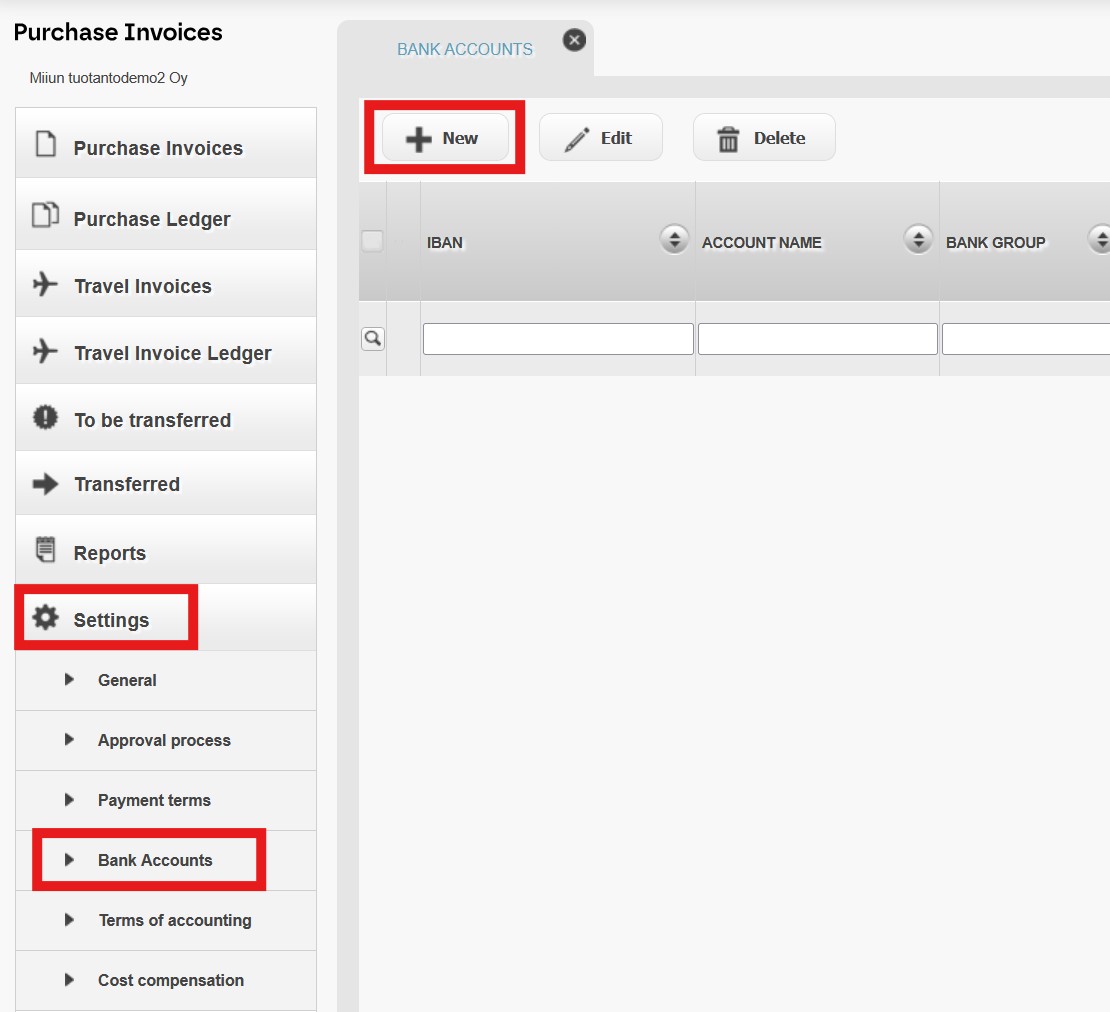Viewport: 1110px width, 1012px height.
Task: Switch to the BANK ACCOUNTS tab
Action: click(x=464, y=50)
